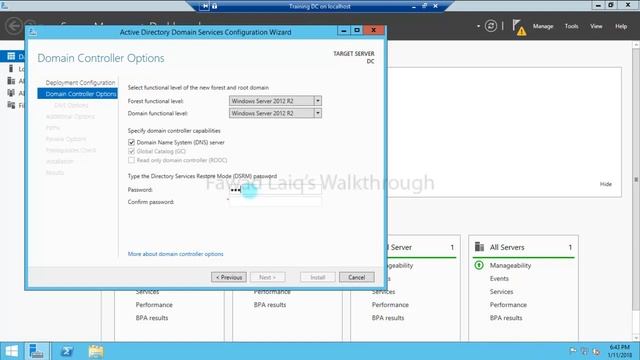Open BPA results under All Servers
Image resolution: width=640 pixels, height=360 pixels.
506,318
